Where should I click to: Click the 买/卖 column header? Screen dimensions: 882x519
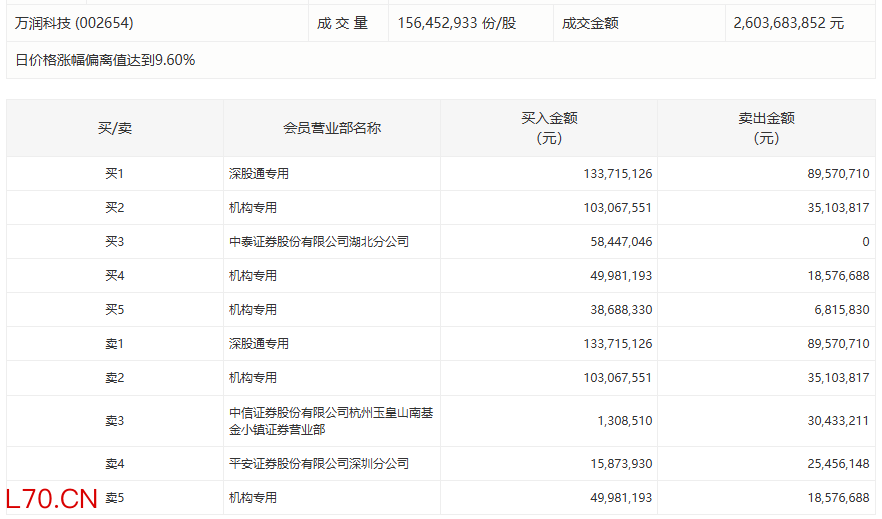point(114,128)
